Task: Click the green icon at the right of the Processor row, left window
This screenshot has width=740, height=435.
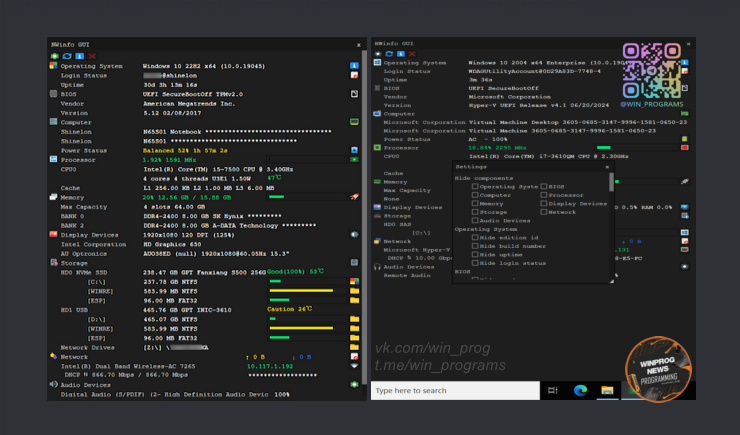Action: (354, 159)
